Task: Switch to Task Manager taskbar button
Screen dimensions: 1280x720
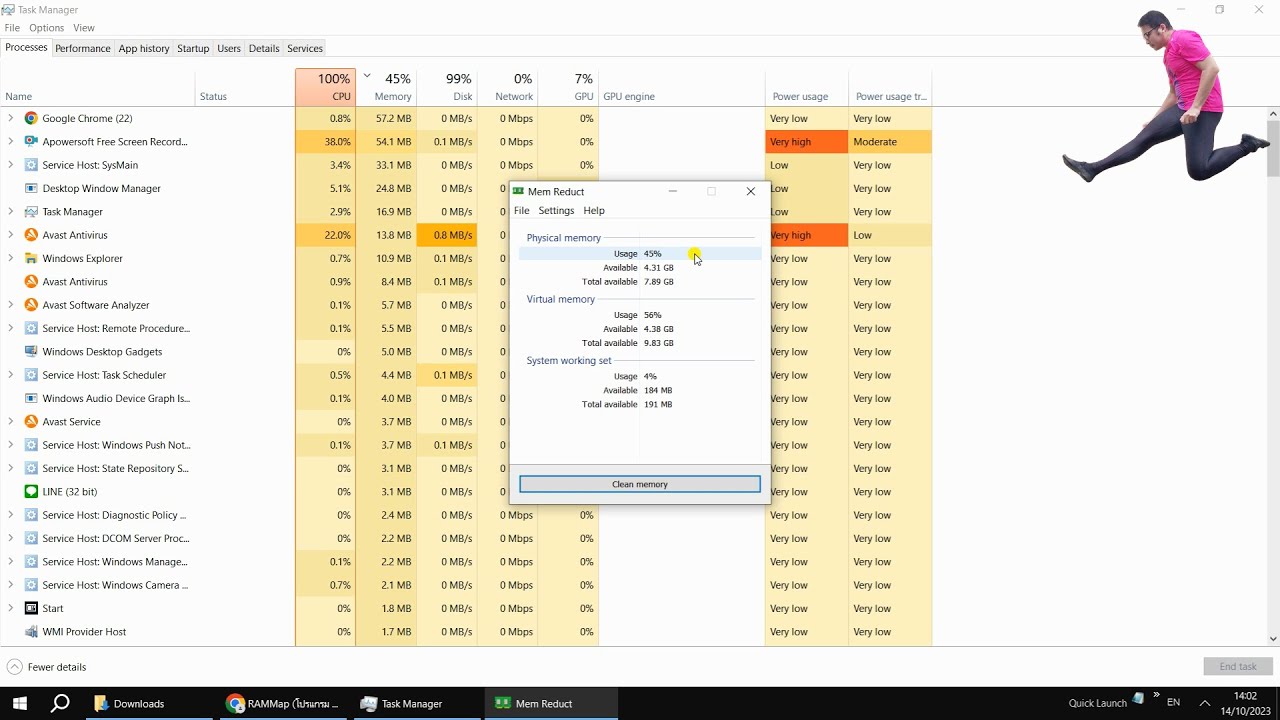Action: (x=418, y=703)
